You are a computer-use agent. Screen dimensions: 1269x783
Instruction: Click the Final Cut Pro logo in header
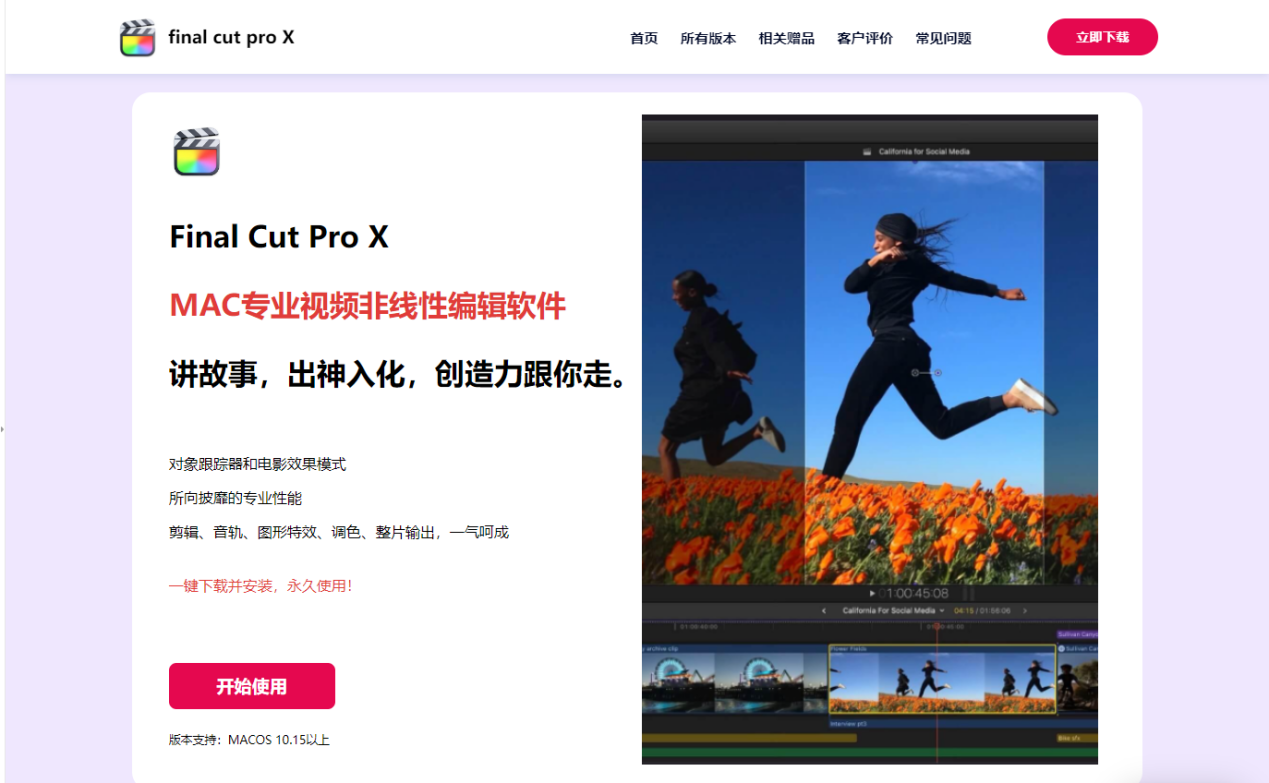(137, 38)
